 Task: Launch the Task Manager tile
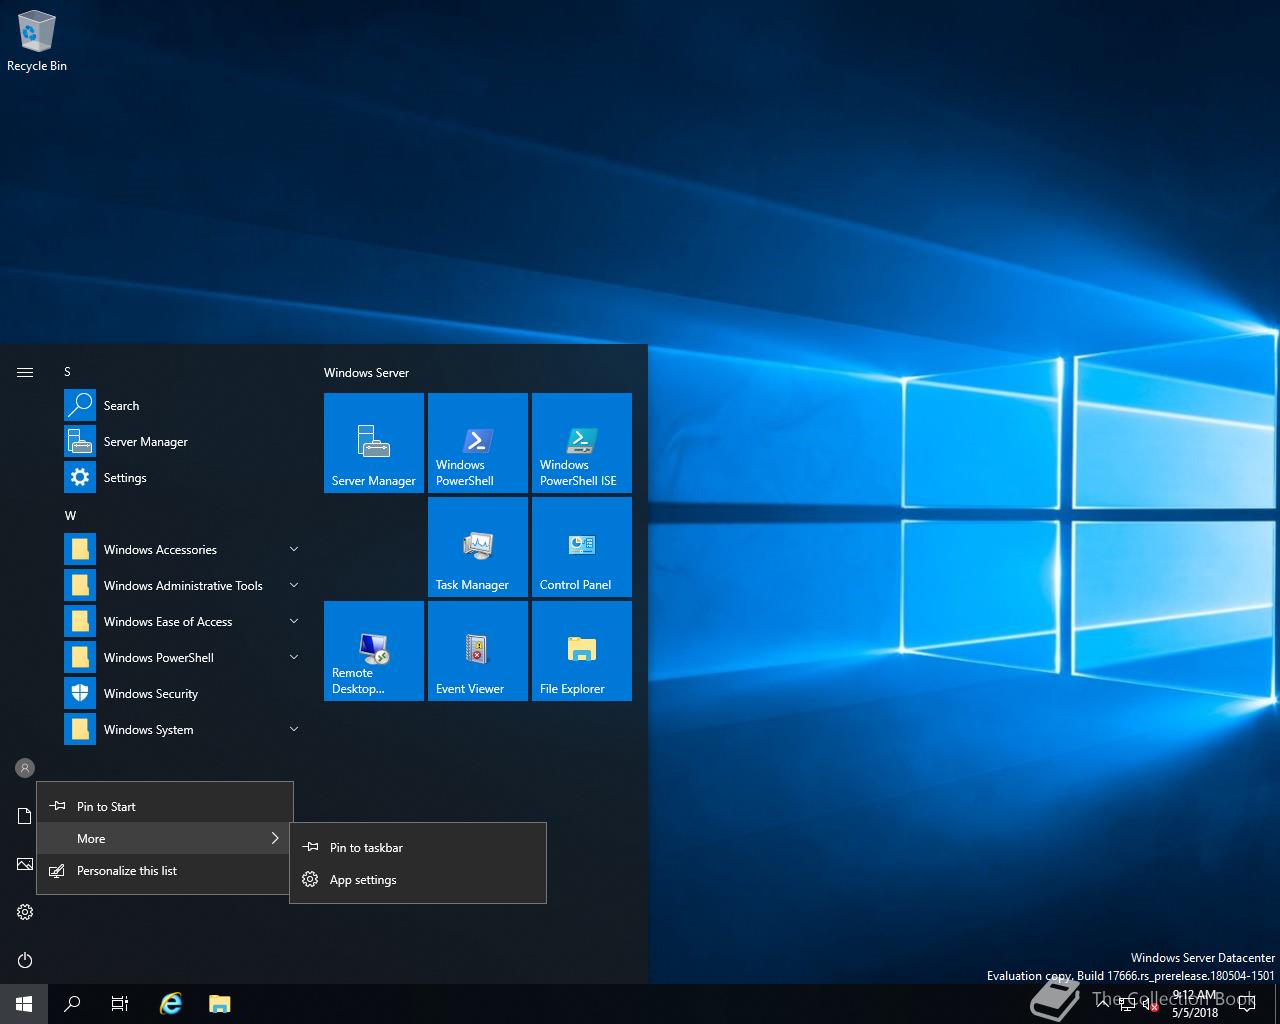(477, 547)
